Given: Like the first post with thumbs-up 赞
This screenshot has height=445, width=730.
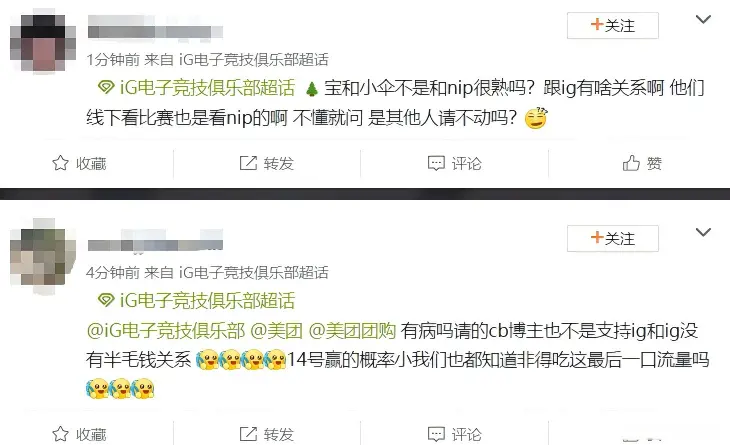Looking at the screenshot, I should tap(631, 163).
